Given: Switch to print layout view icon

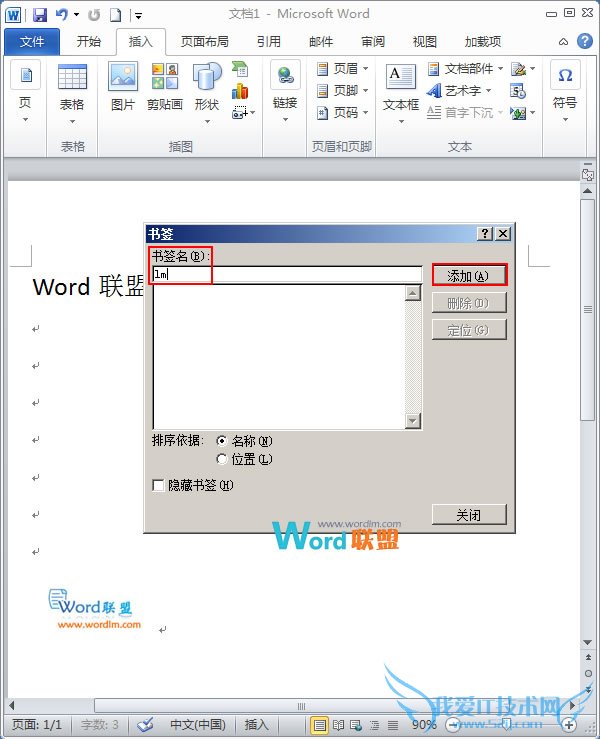Looking at the screenshot, I should click(320, 725).
